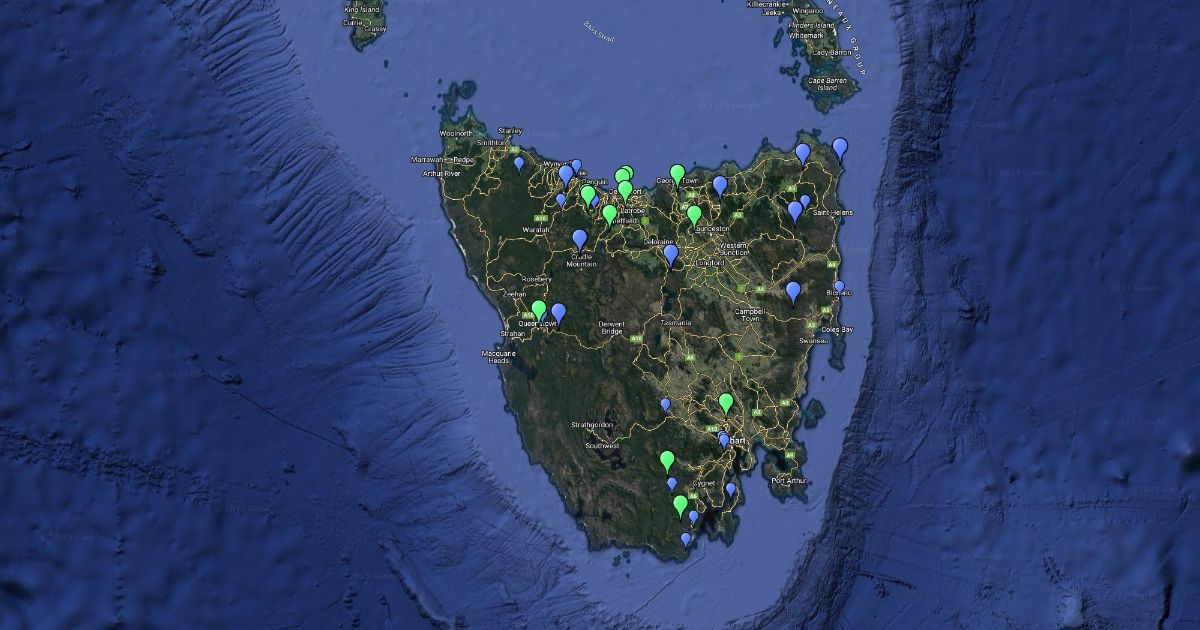The height and width of the screenshot is (630, 1200).
Task: Click the Waratah label
Action: 537,229
